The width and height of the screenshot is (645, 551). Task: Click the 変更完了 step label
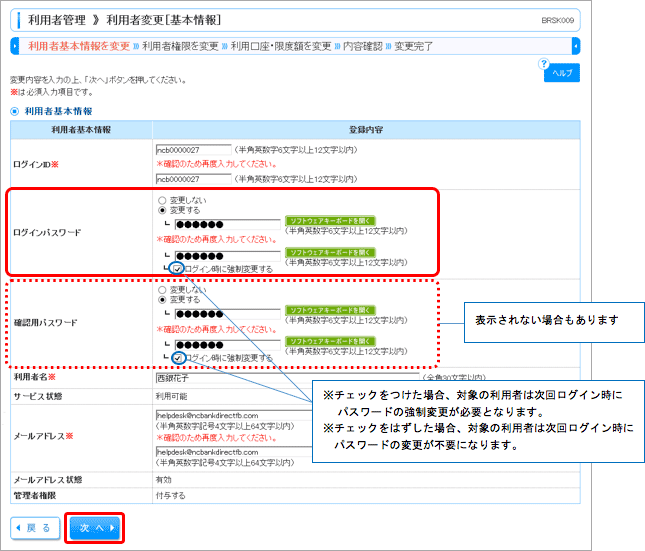(x=413, y=46)
